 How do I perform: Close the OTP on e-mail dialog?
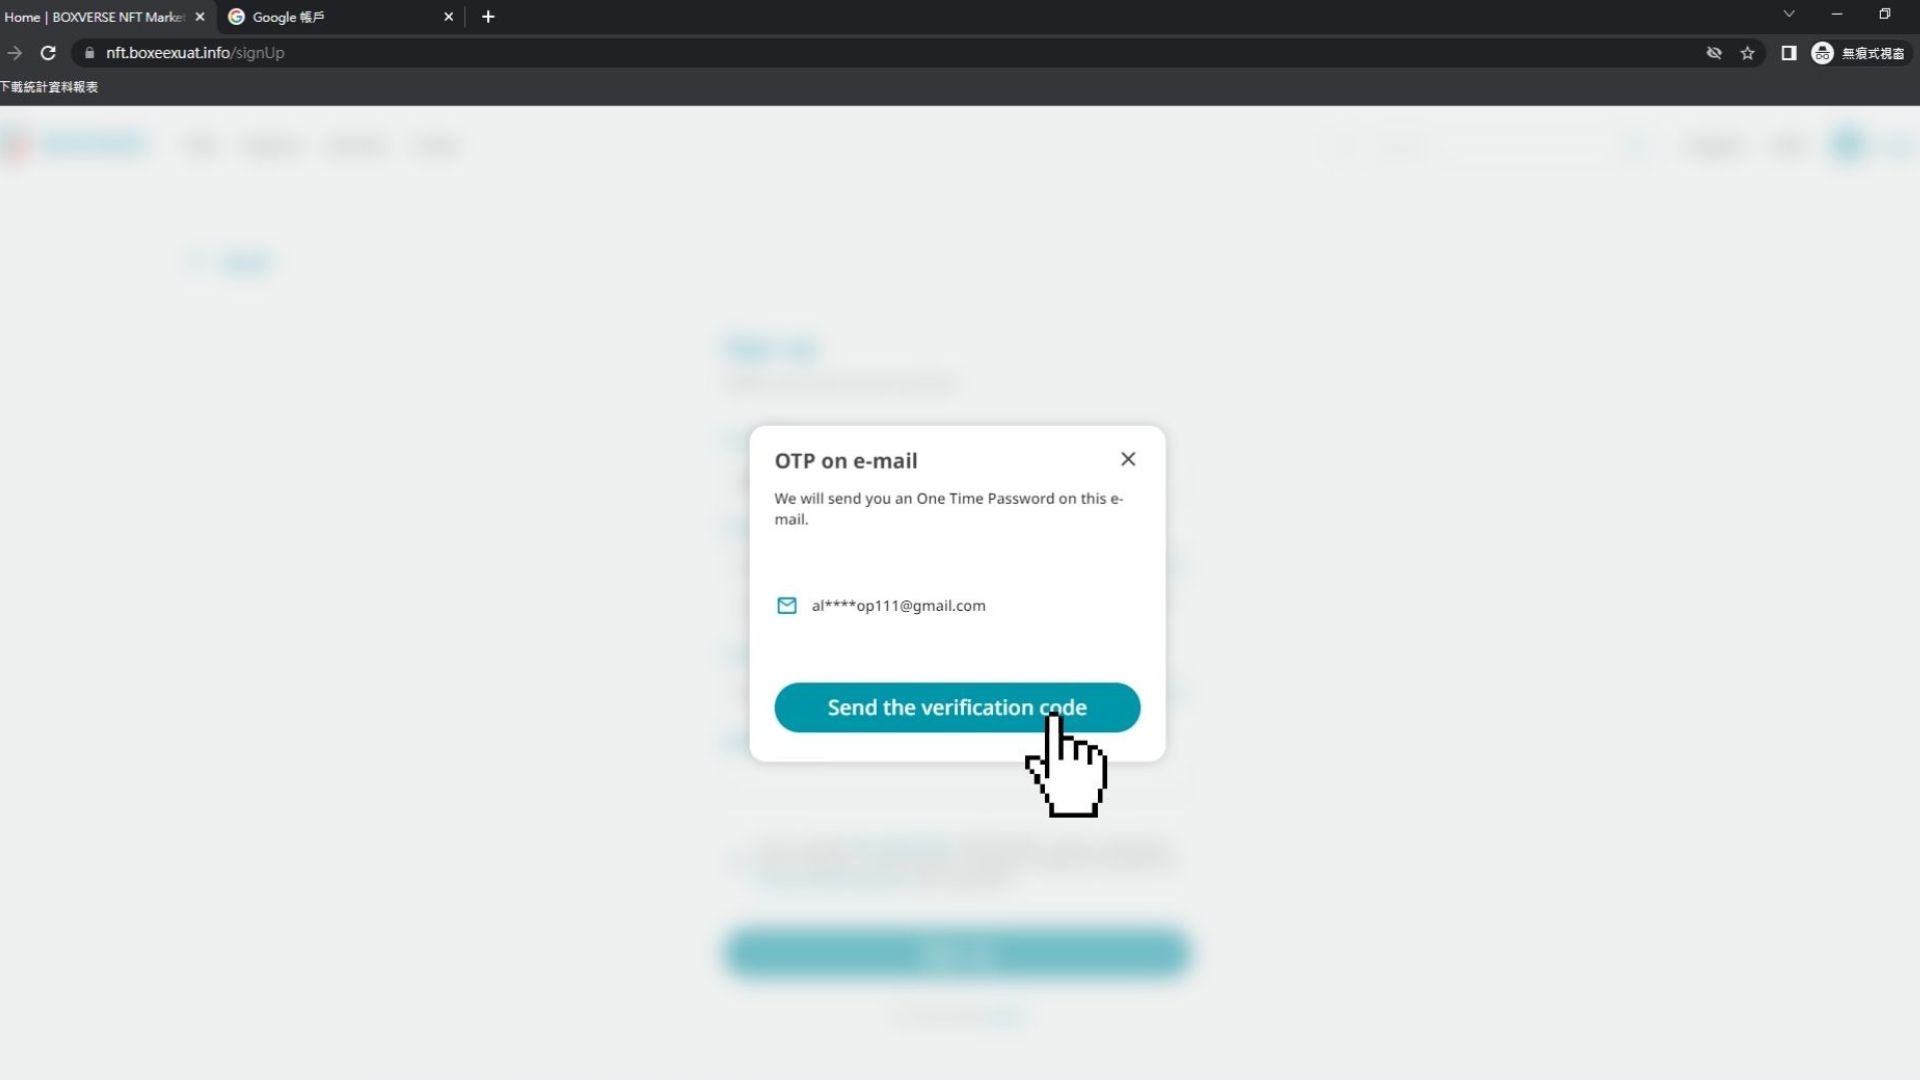[x=1128, y=459]
